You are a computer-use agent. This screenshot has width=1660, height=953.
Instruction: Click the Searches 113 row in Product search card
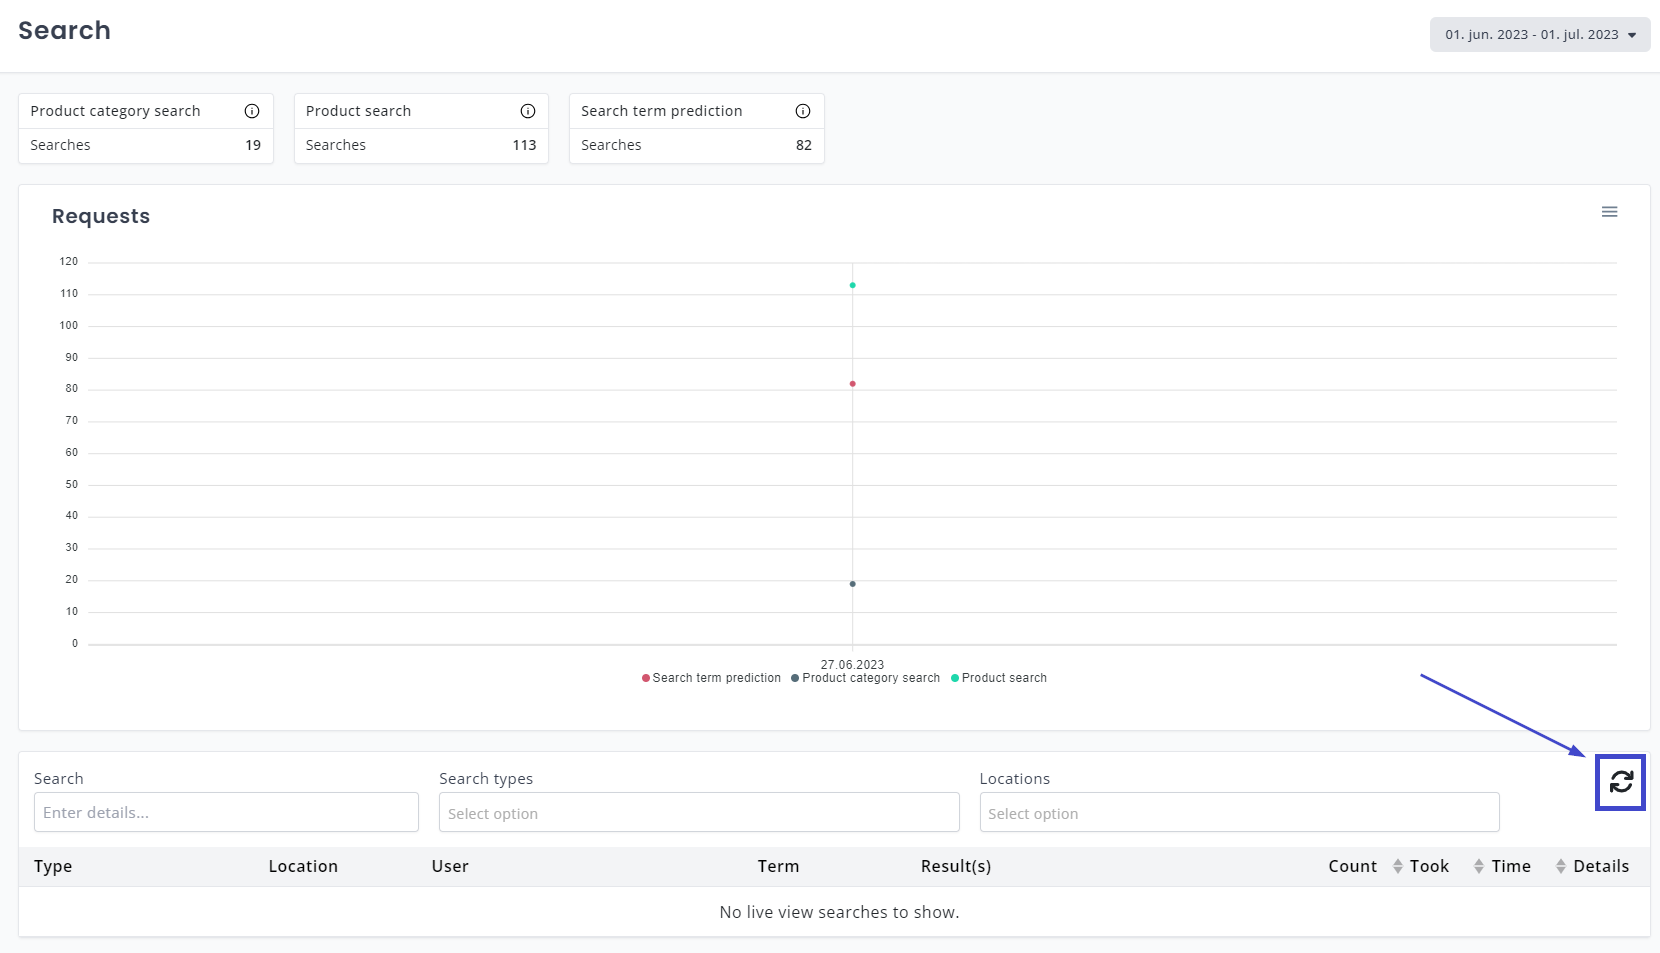(420, 145)
